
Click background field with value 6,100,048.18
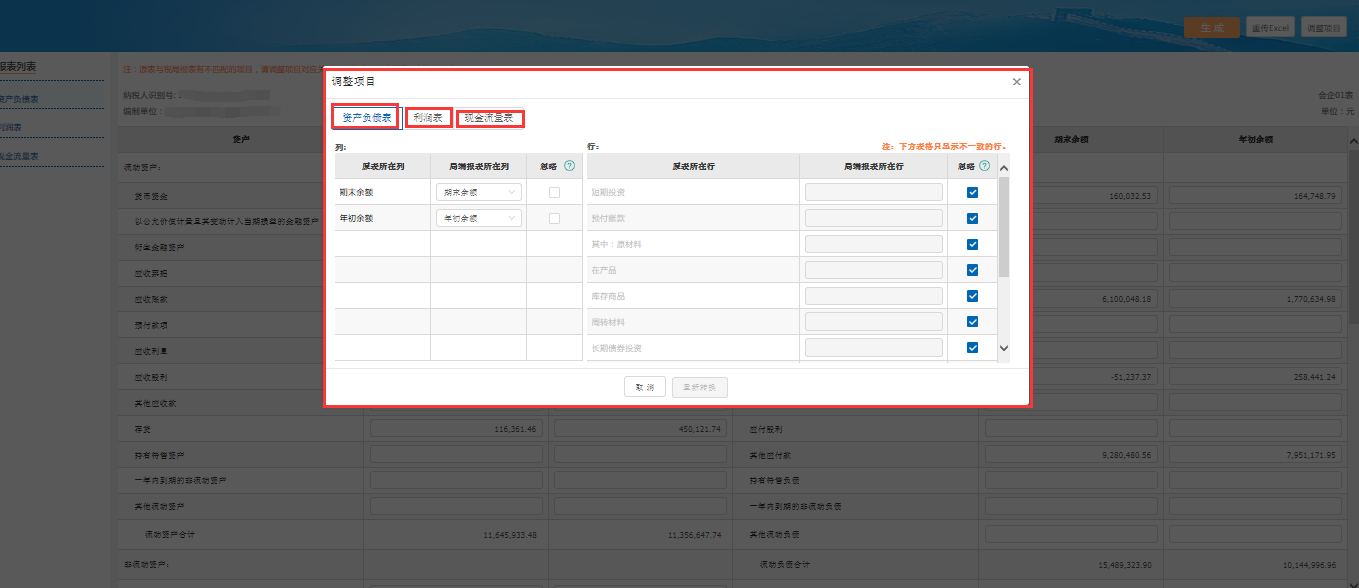point(1071,299)
